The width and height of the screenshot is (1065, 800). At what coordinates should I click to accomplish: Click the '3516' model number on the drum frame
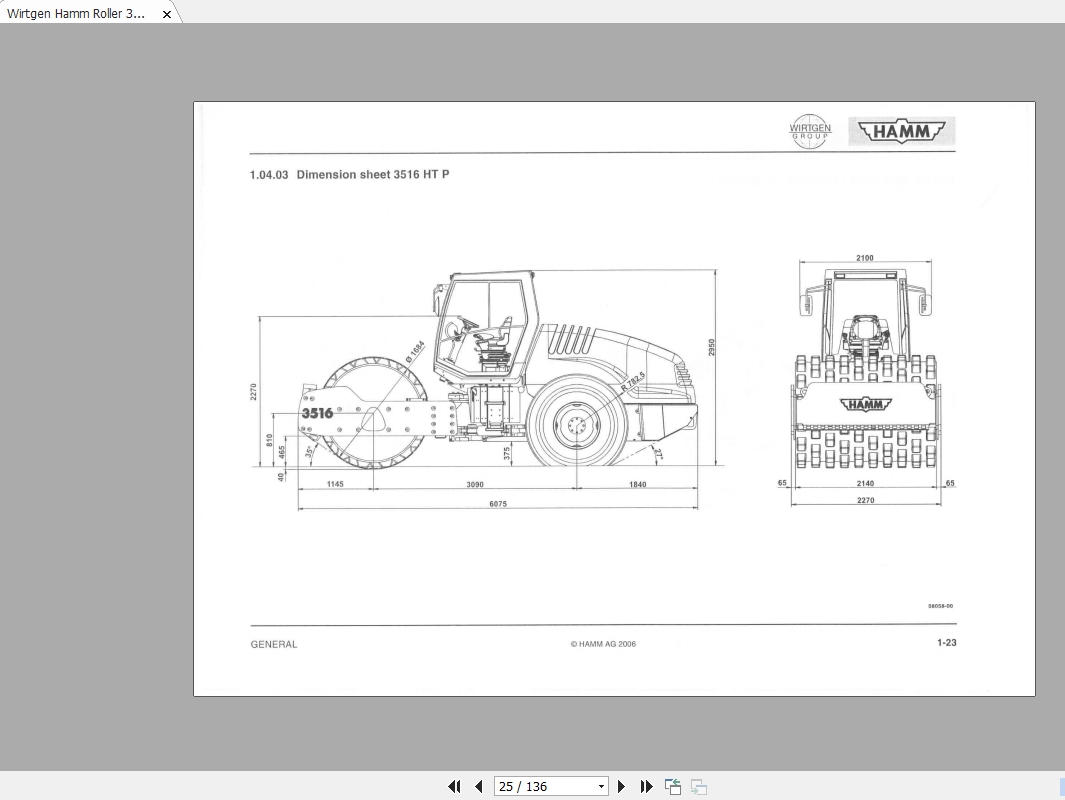pos(317,413)
